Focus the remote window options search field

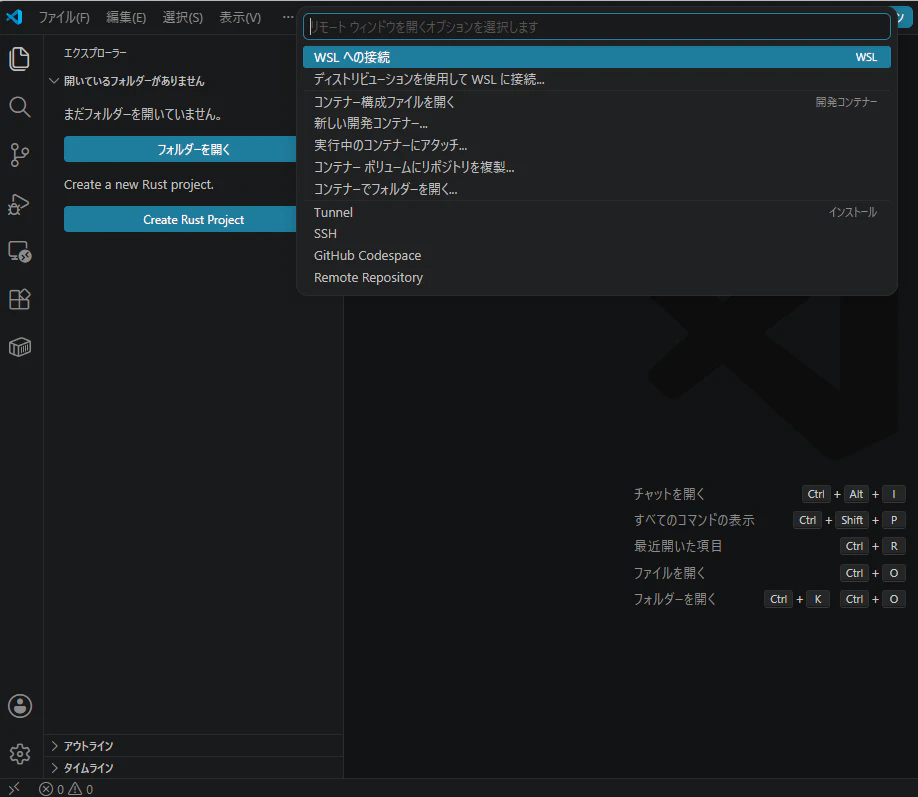(x=597, y=27)
